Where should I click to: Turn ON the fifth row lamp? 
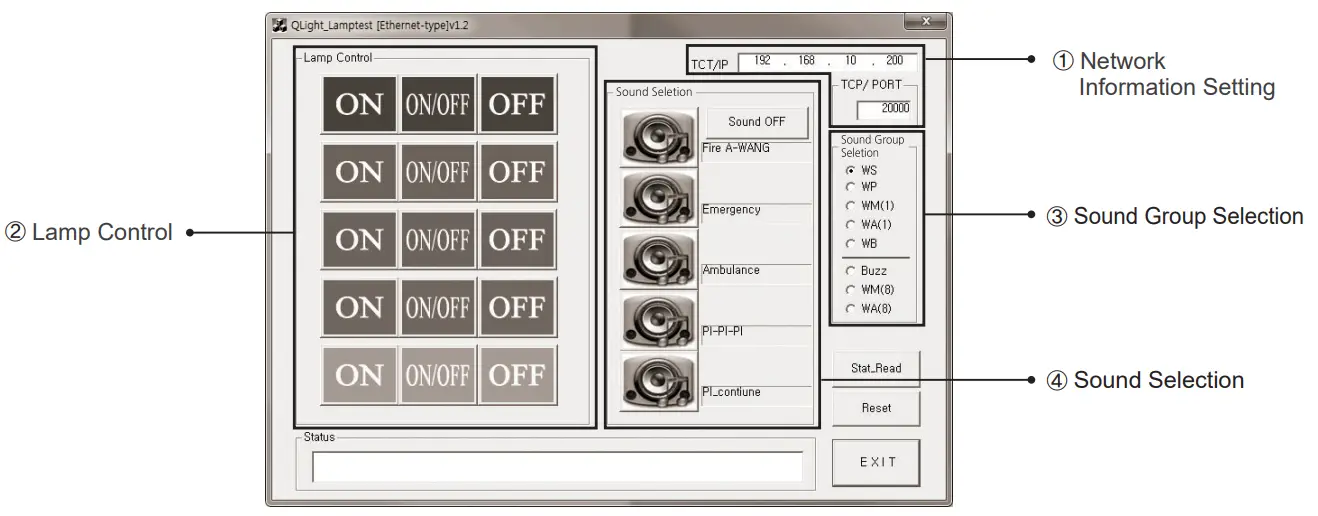(x=359, y=375)
